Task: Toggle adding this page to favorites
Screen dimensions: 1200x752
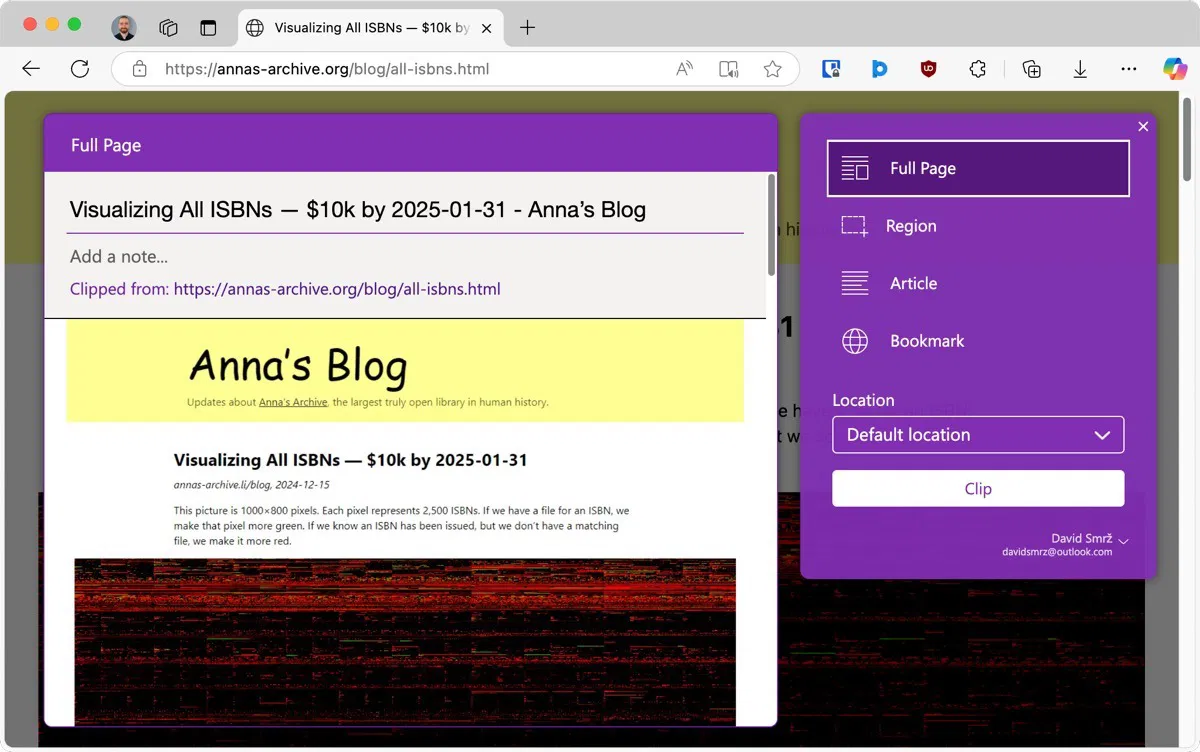Action: click(773, 69)
